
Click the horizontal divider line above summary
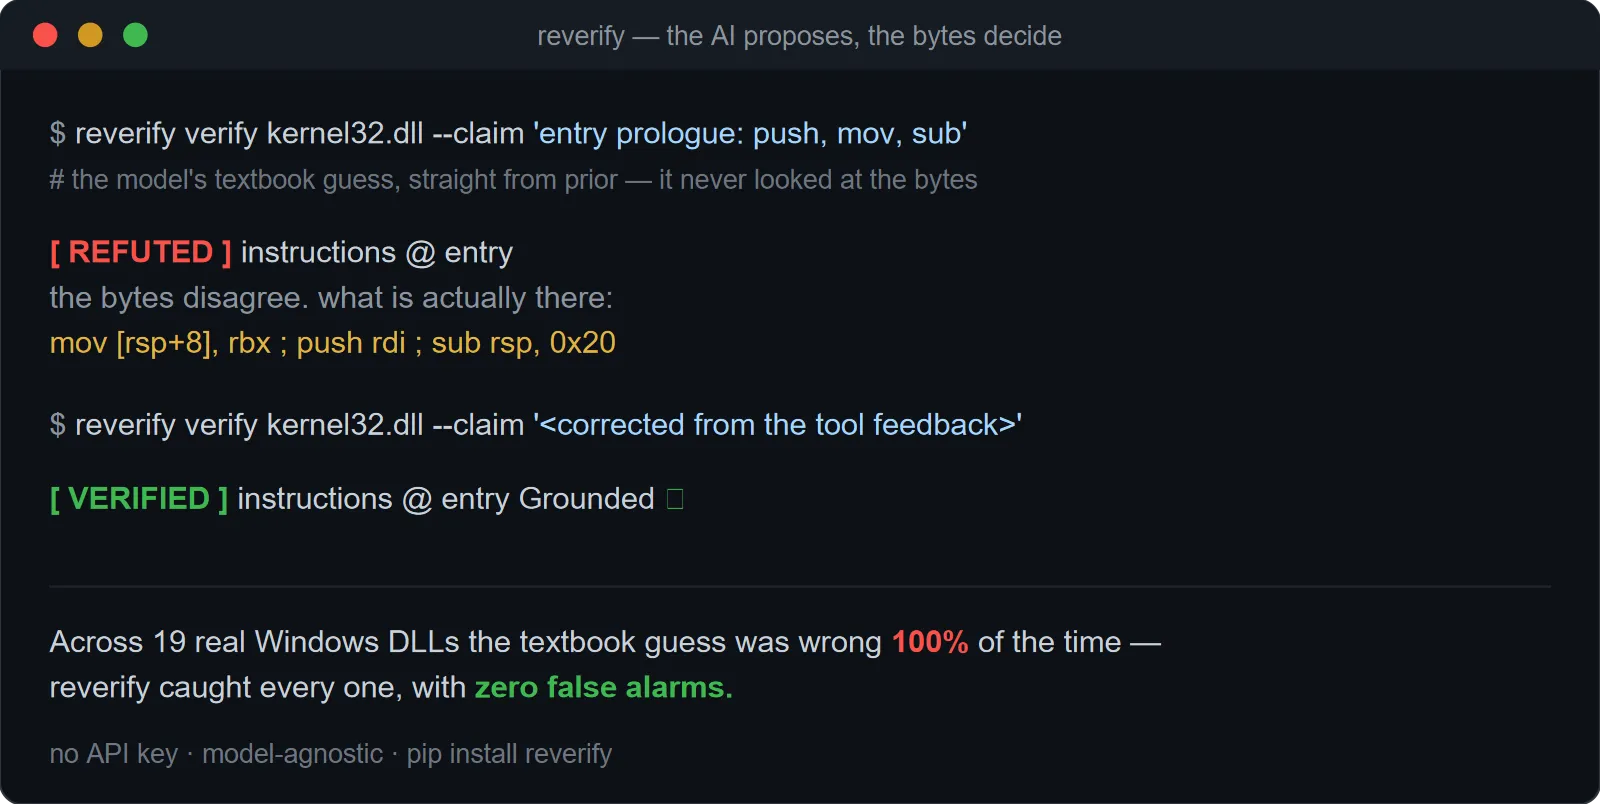[x=800, y=586]
